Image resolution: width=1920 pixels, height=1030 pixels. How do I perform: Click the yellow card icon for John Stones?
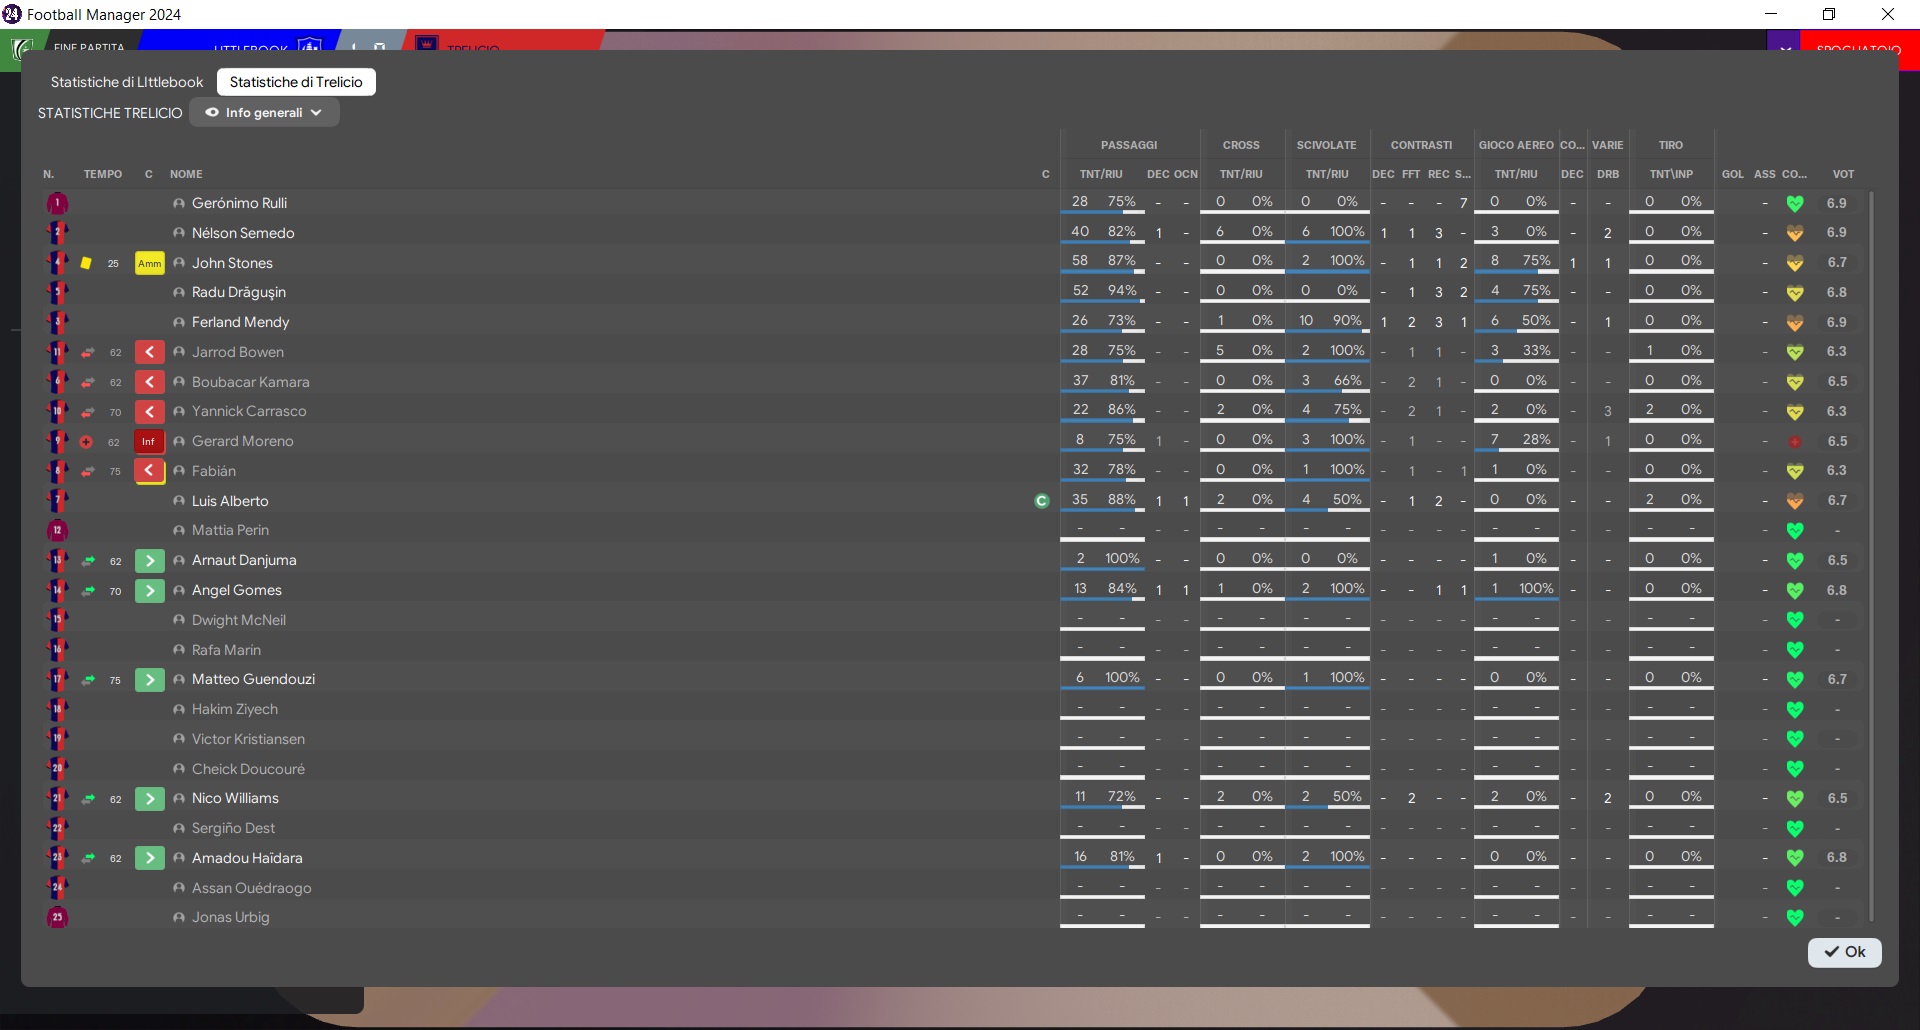click(86, 263)
